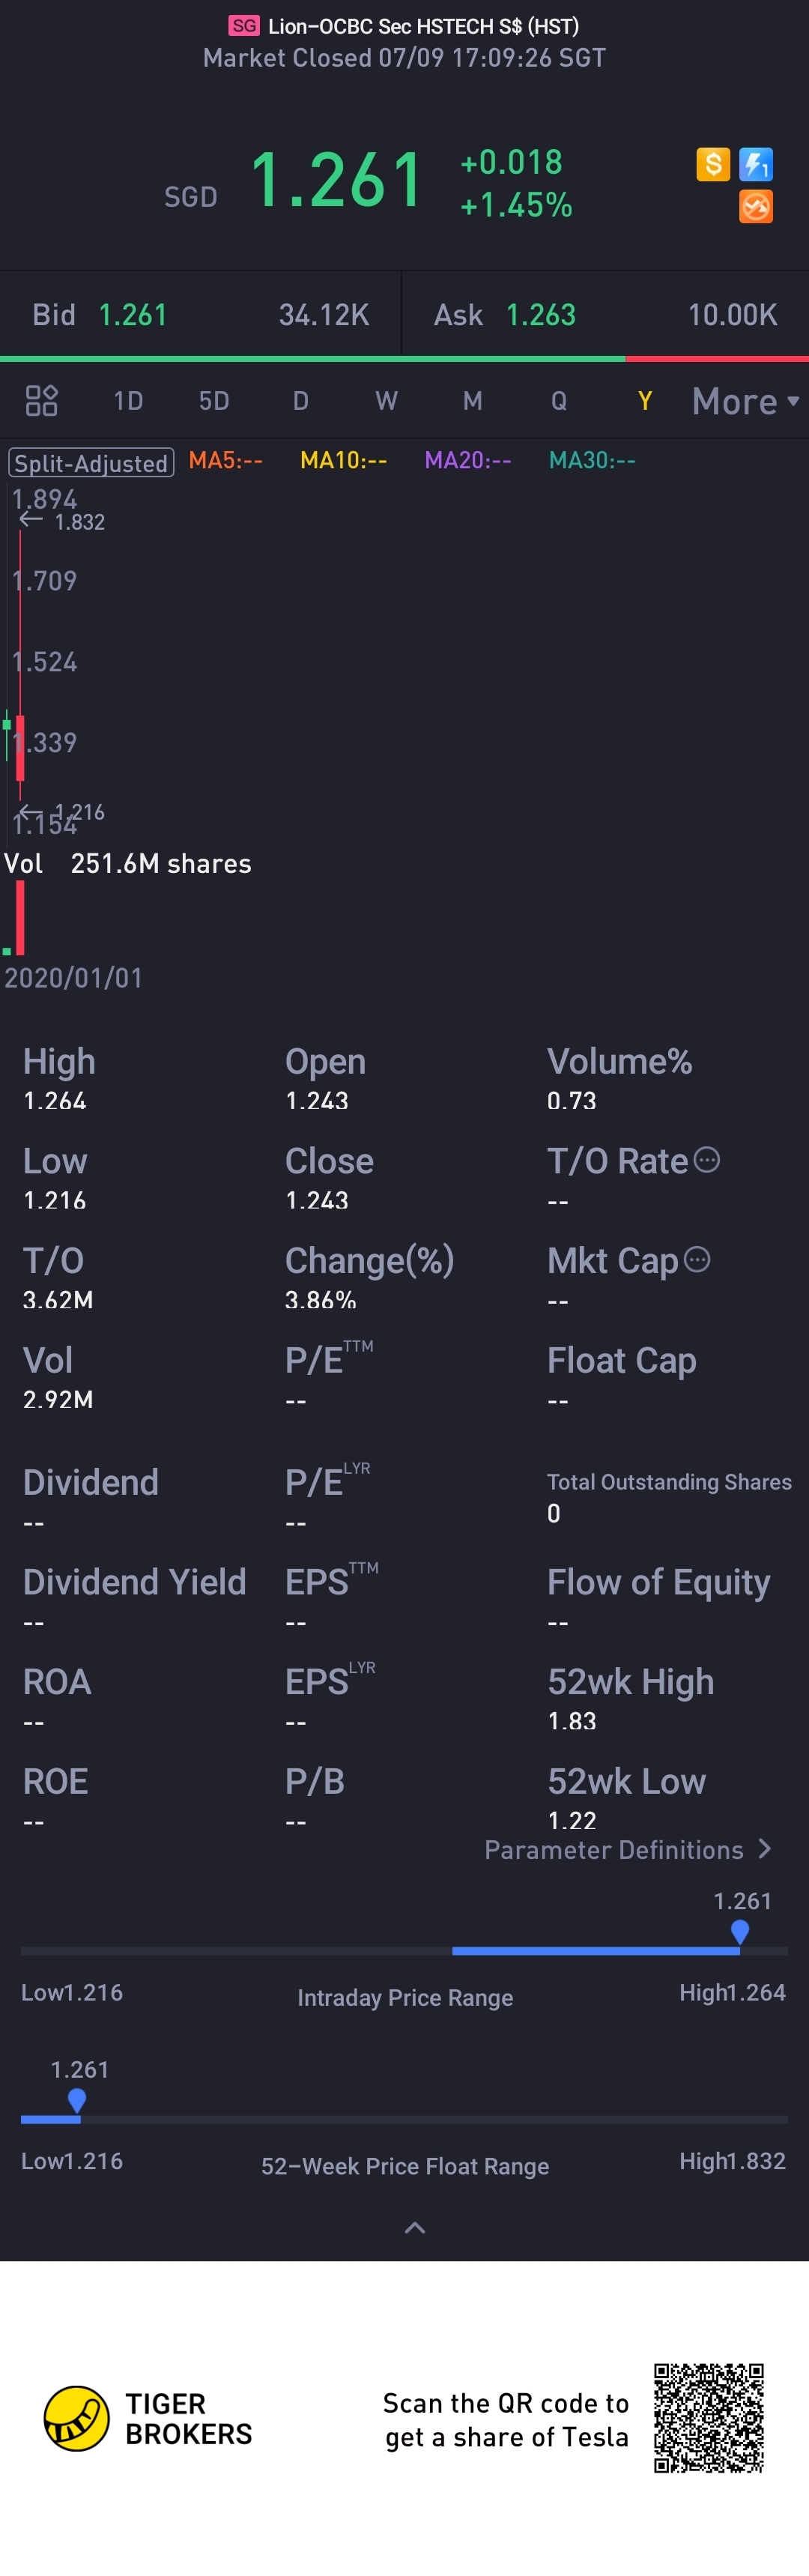Image resolution: width=809 pixels, height=2576 pixels.
Task: Tap the Tiger Brokers logo
Action: 77,2418
